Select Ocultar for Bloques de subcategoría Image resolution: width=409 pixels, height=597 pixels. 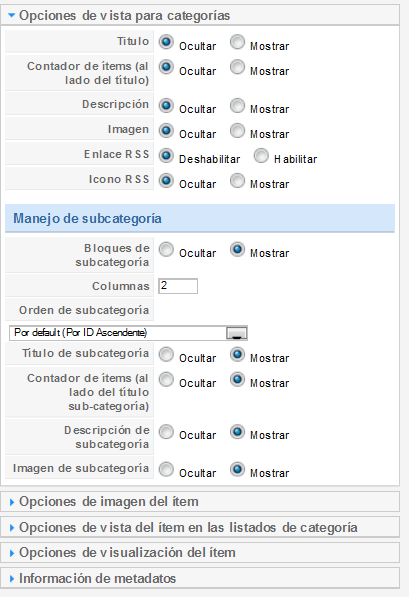coord(166,249)
